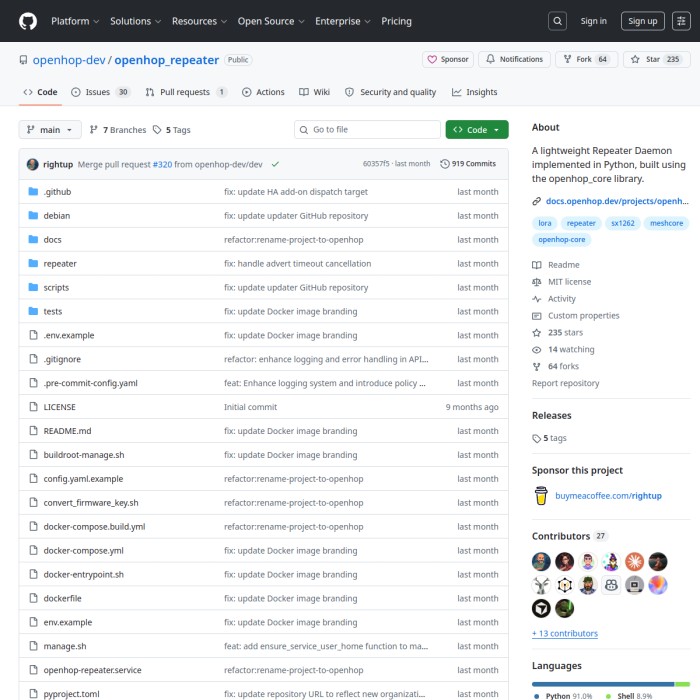The width and height of the screenshot is (700, 700).
Task: Switch to the Issues tab
Action: 100,92
